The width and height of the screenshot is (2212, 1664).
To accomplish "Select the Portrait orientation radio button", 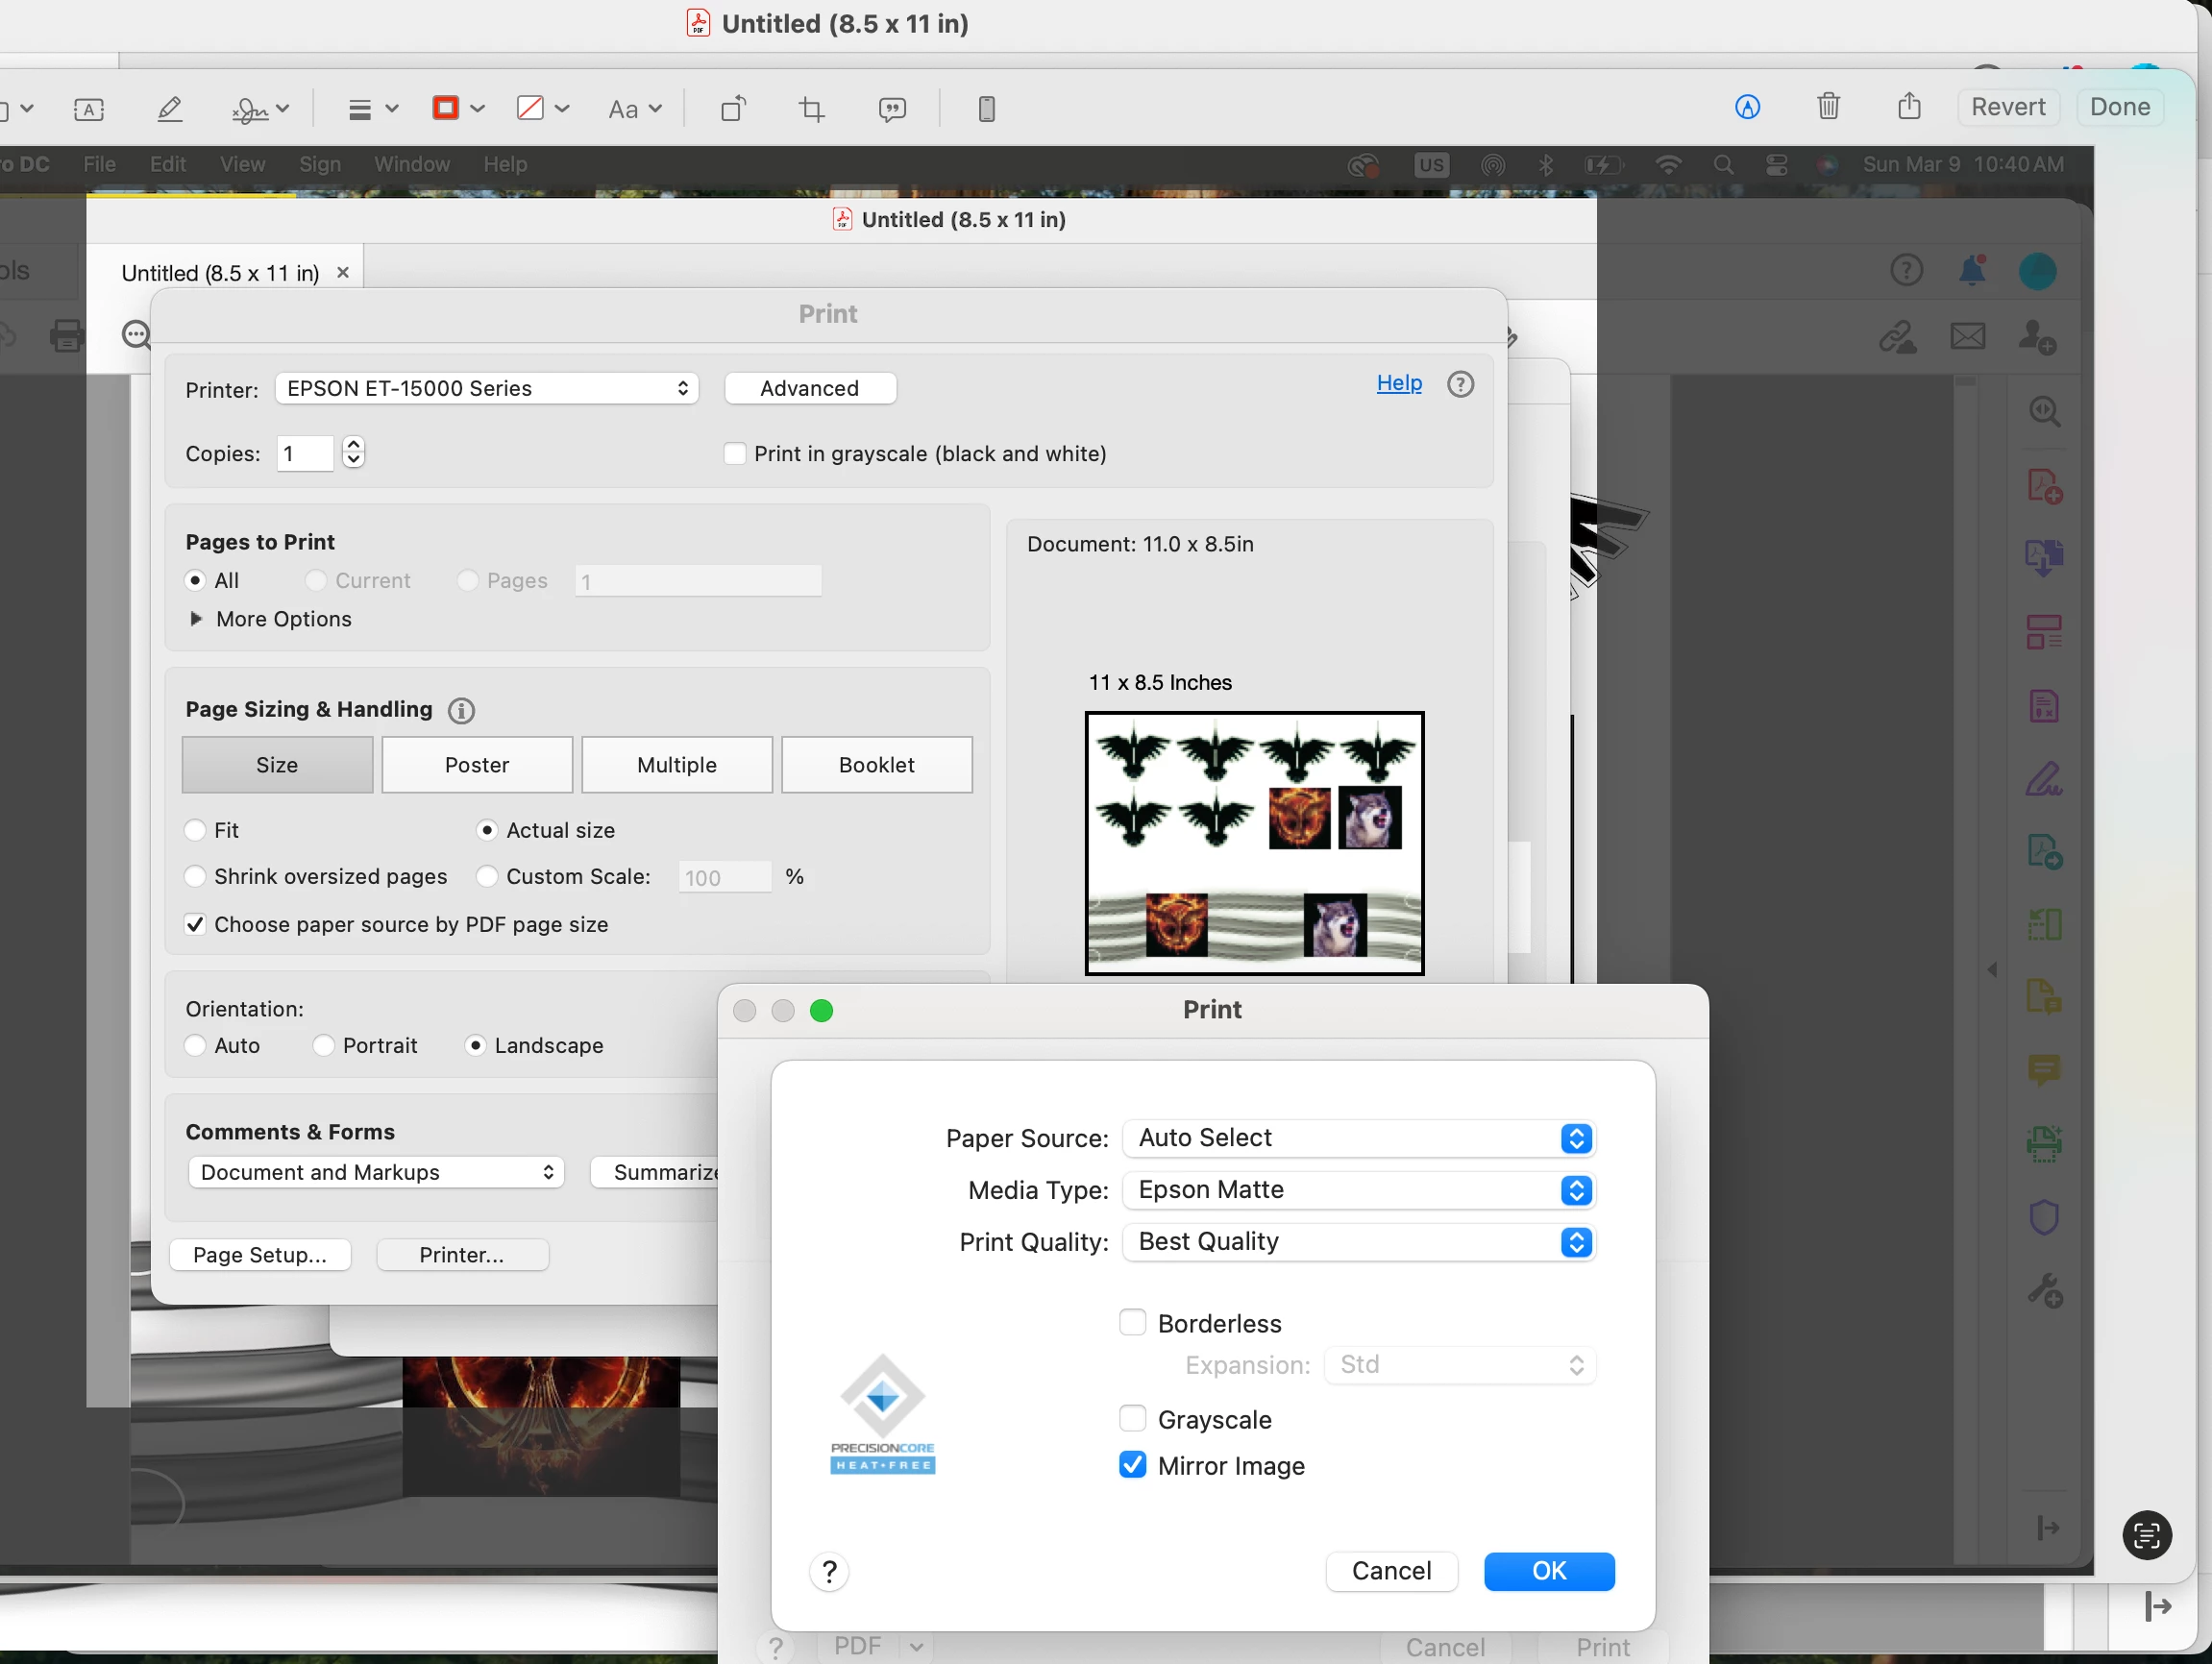I will click(x=323, y=1045).
